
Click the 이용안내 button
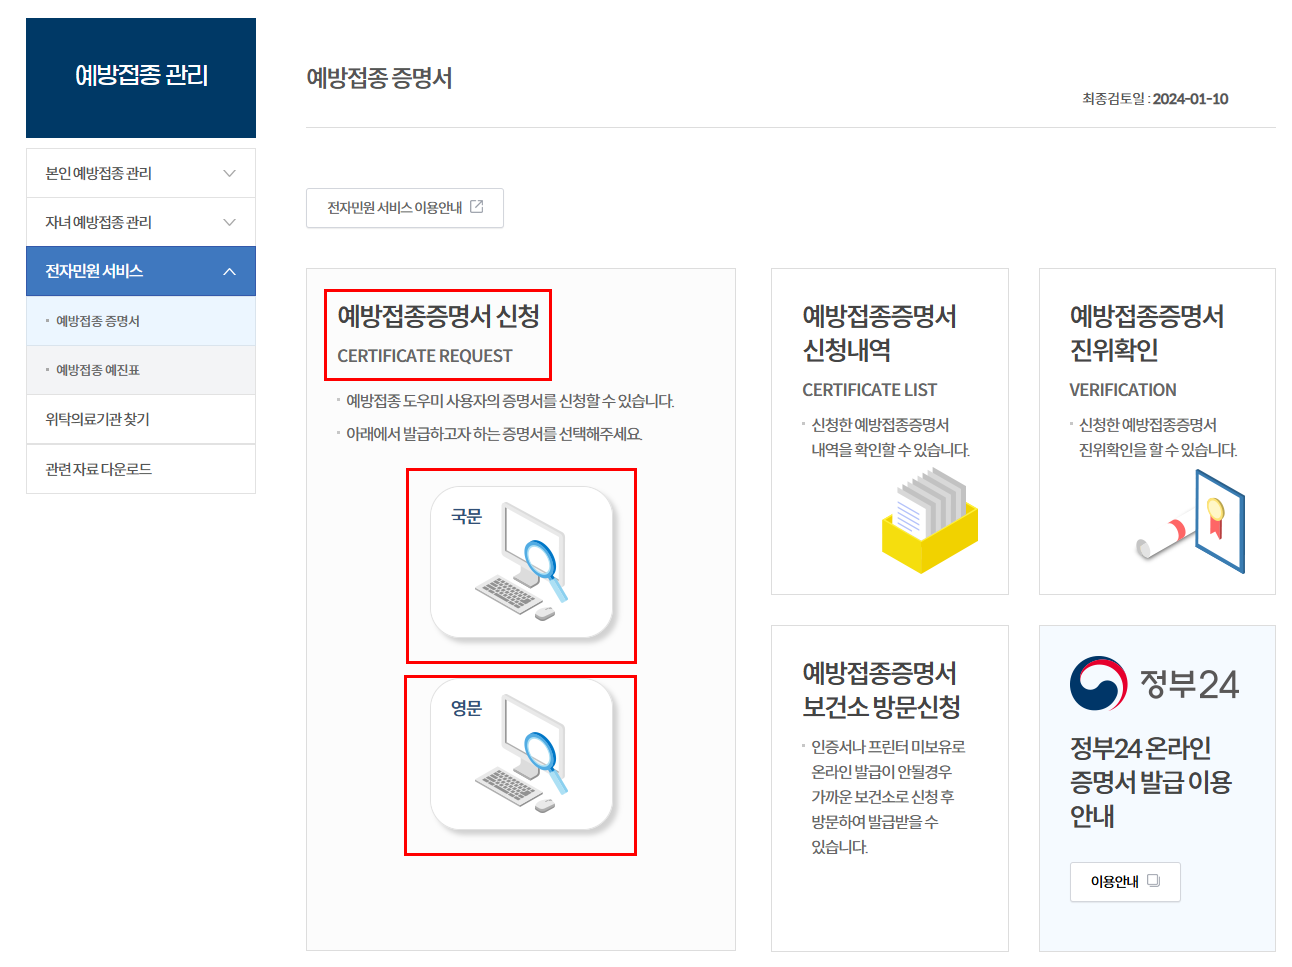tap(1125, 882)
